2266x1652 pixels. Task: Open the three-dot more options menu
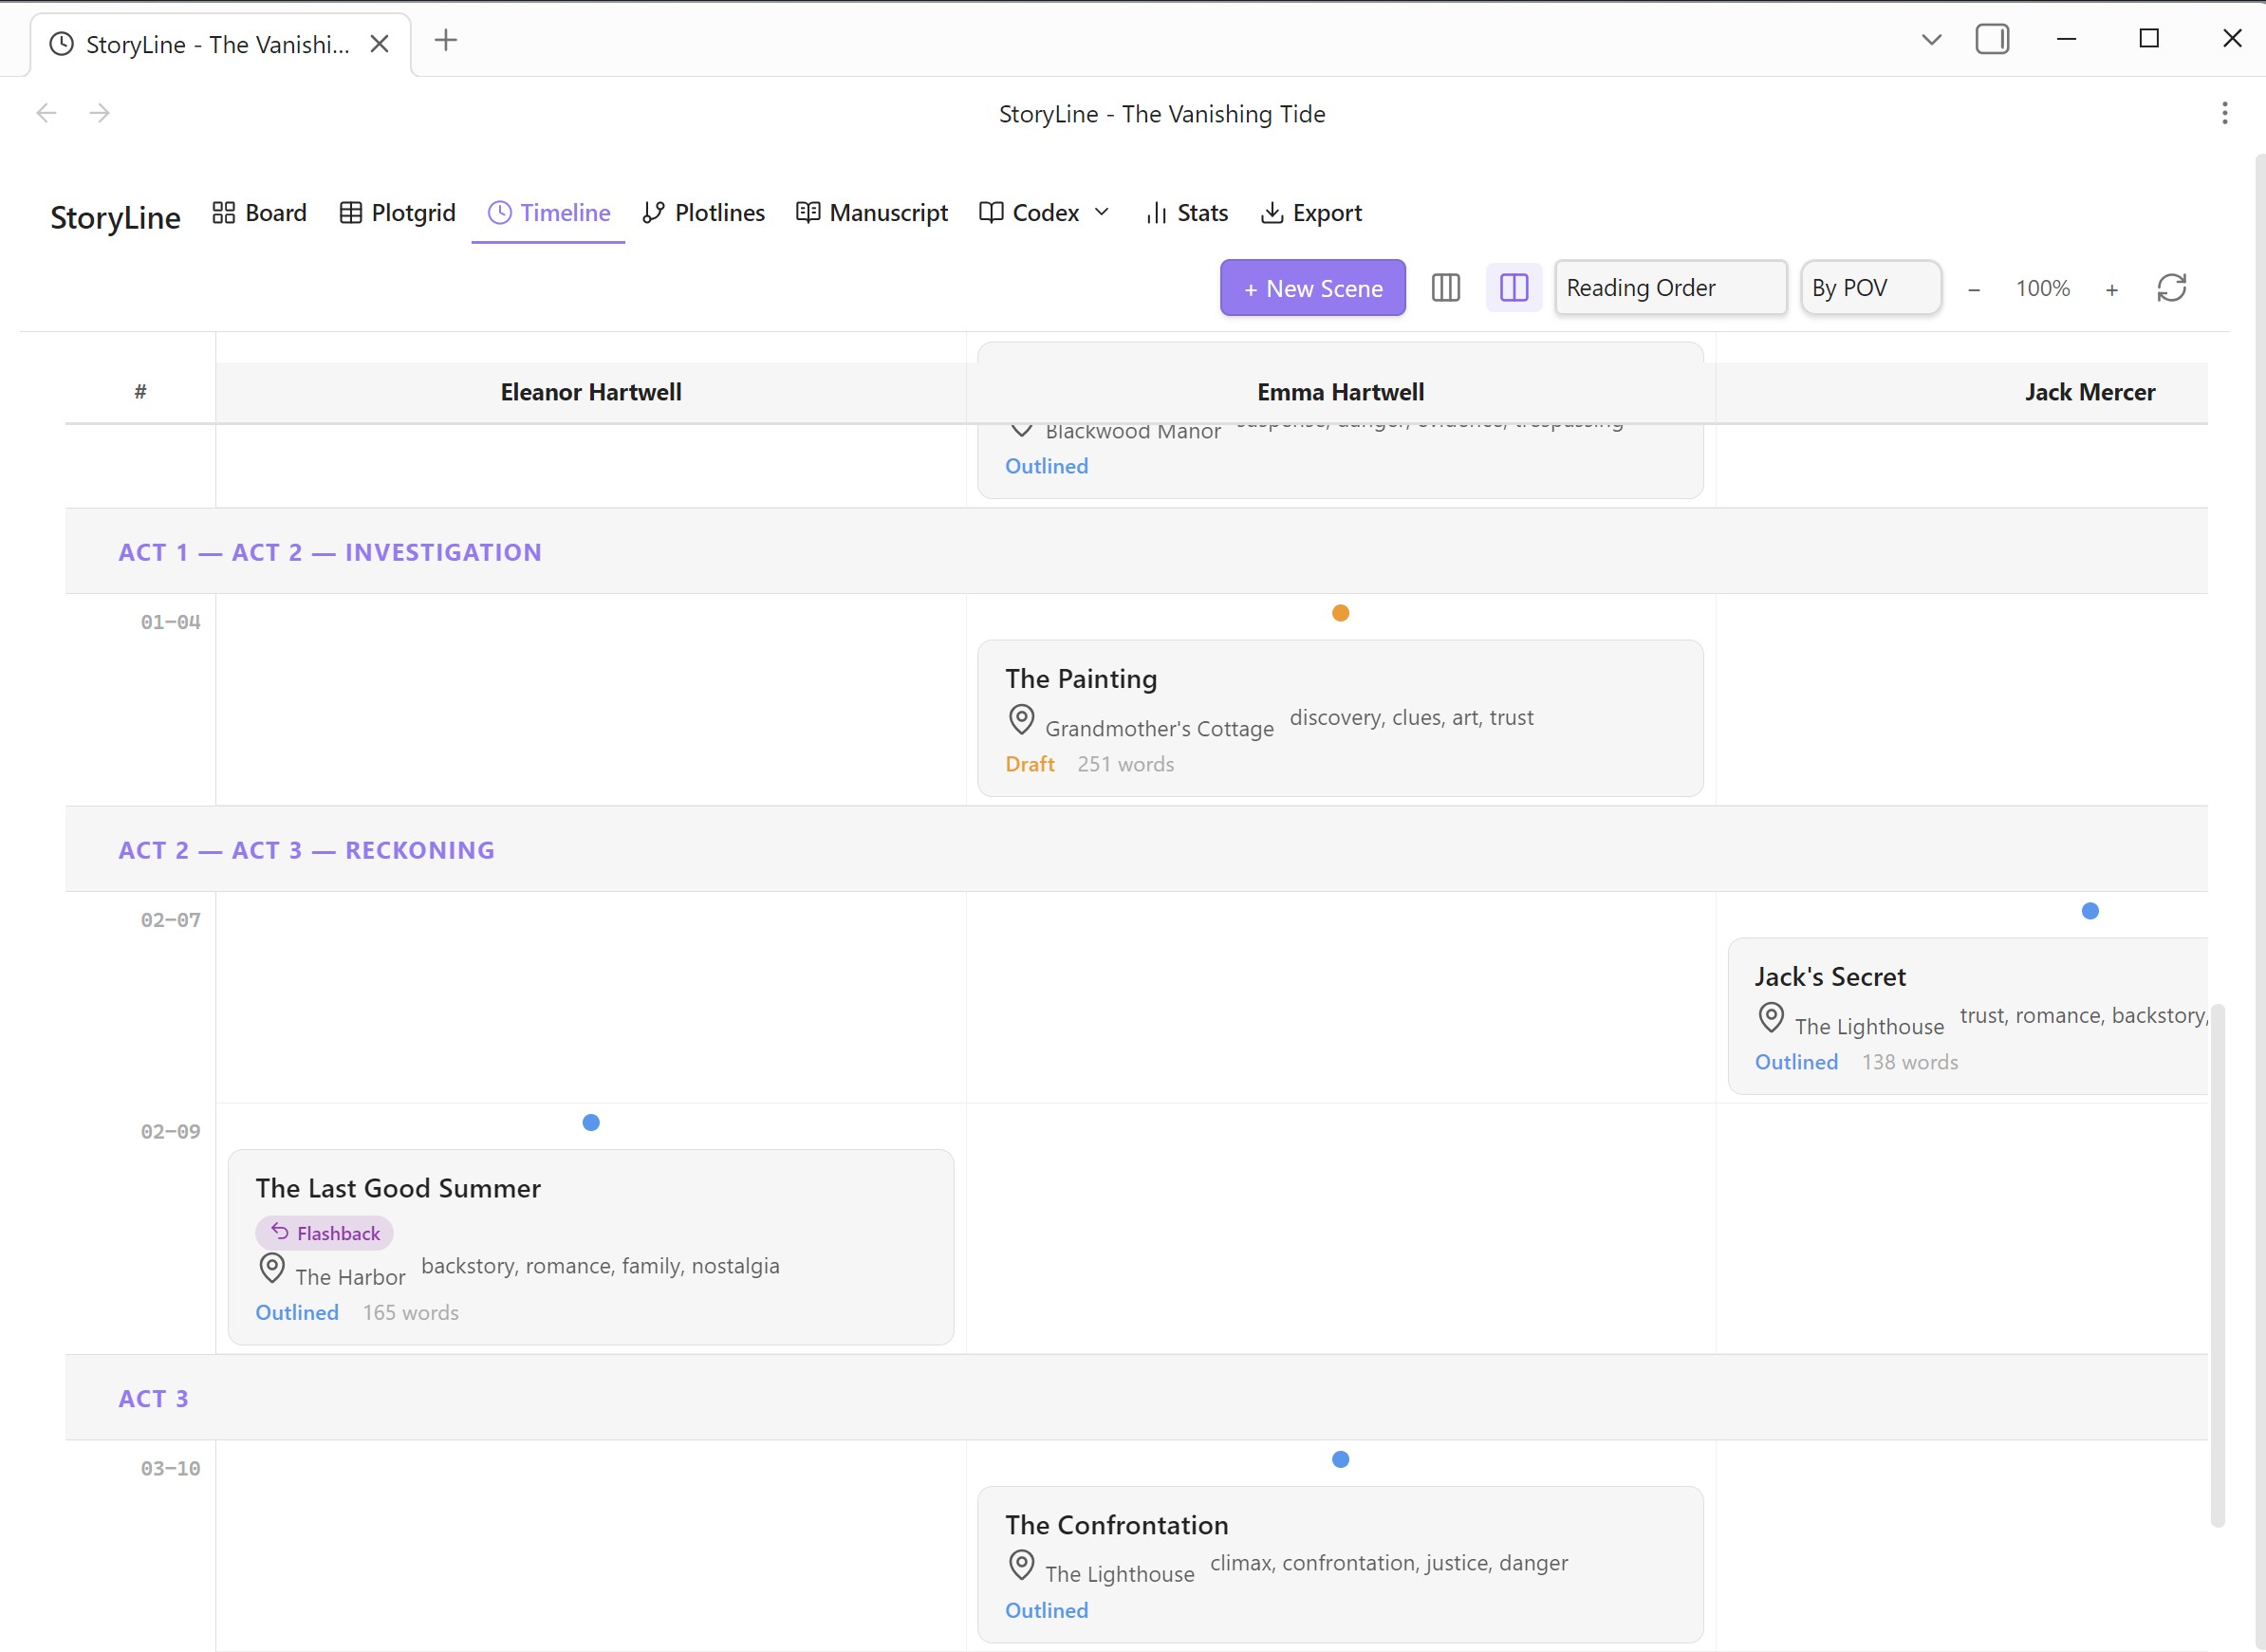[2224, 113]
